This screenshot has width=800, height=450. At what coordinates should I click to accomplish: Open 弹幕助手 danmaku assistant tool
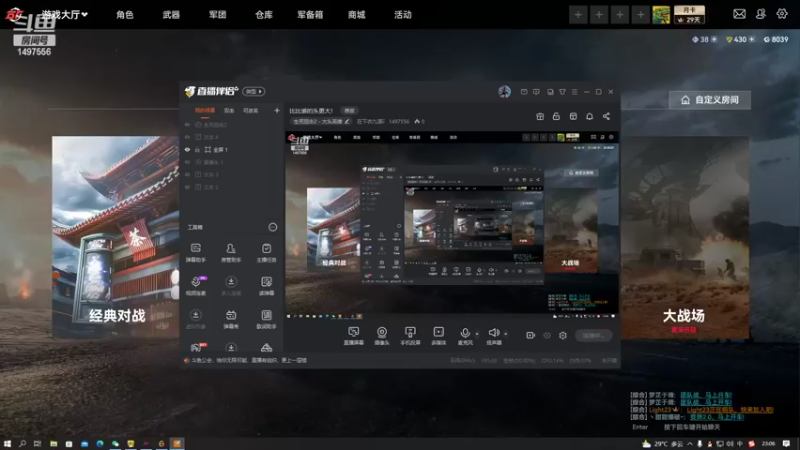click(x=195, y=253)
